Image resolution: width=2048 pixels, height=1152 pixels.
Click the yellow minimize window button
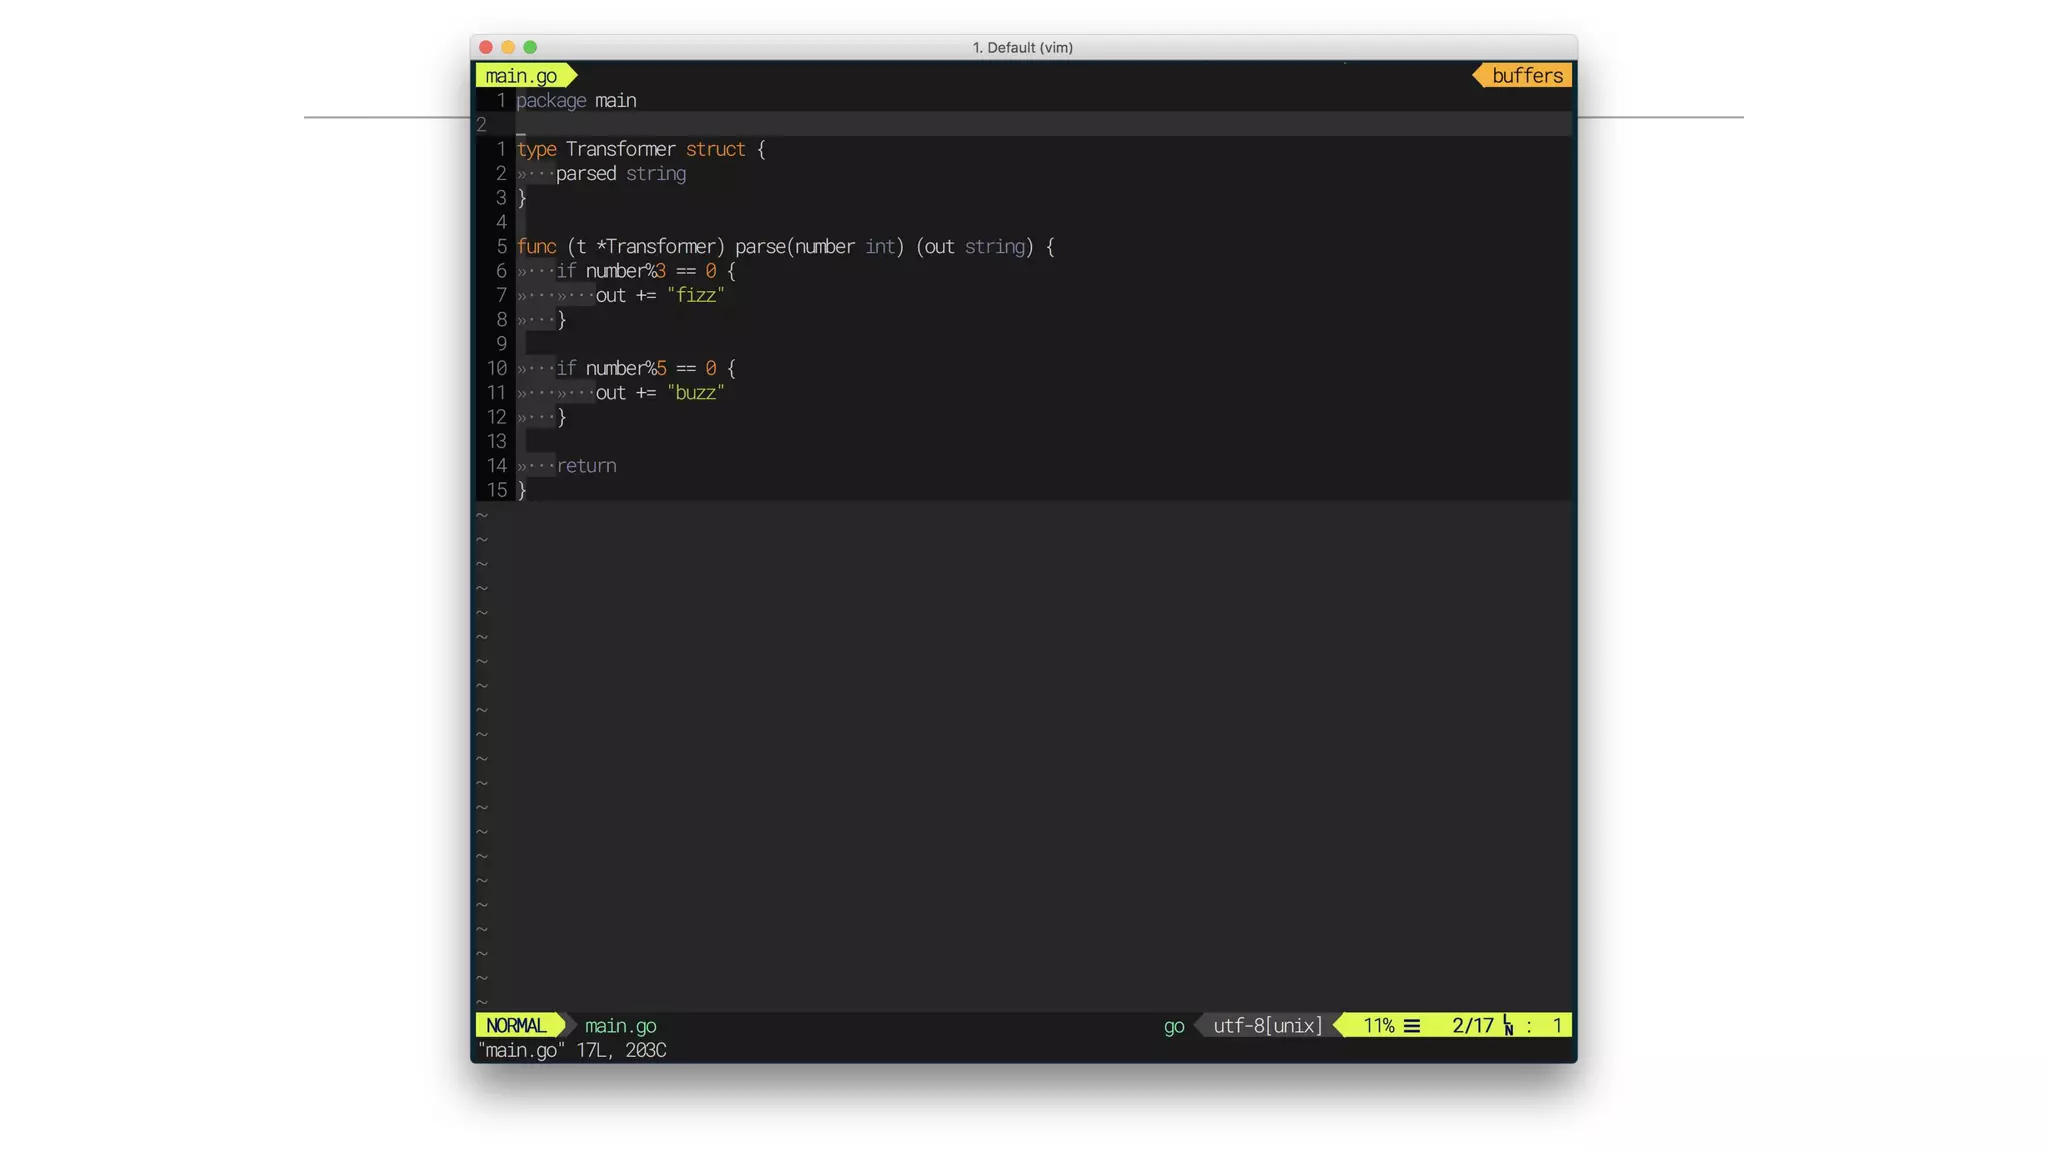(x=508, y=47)
